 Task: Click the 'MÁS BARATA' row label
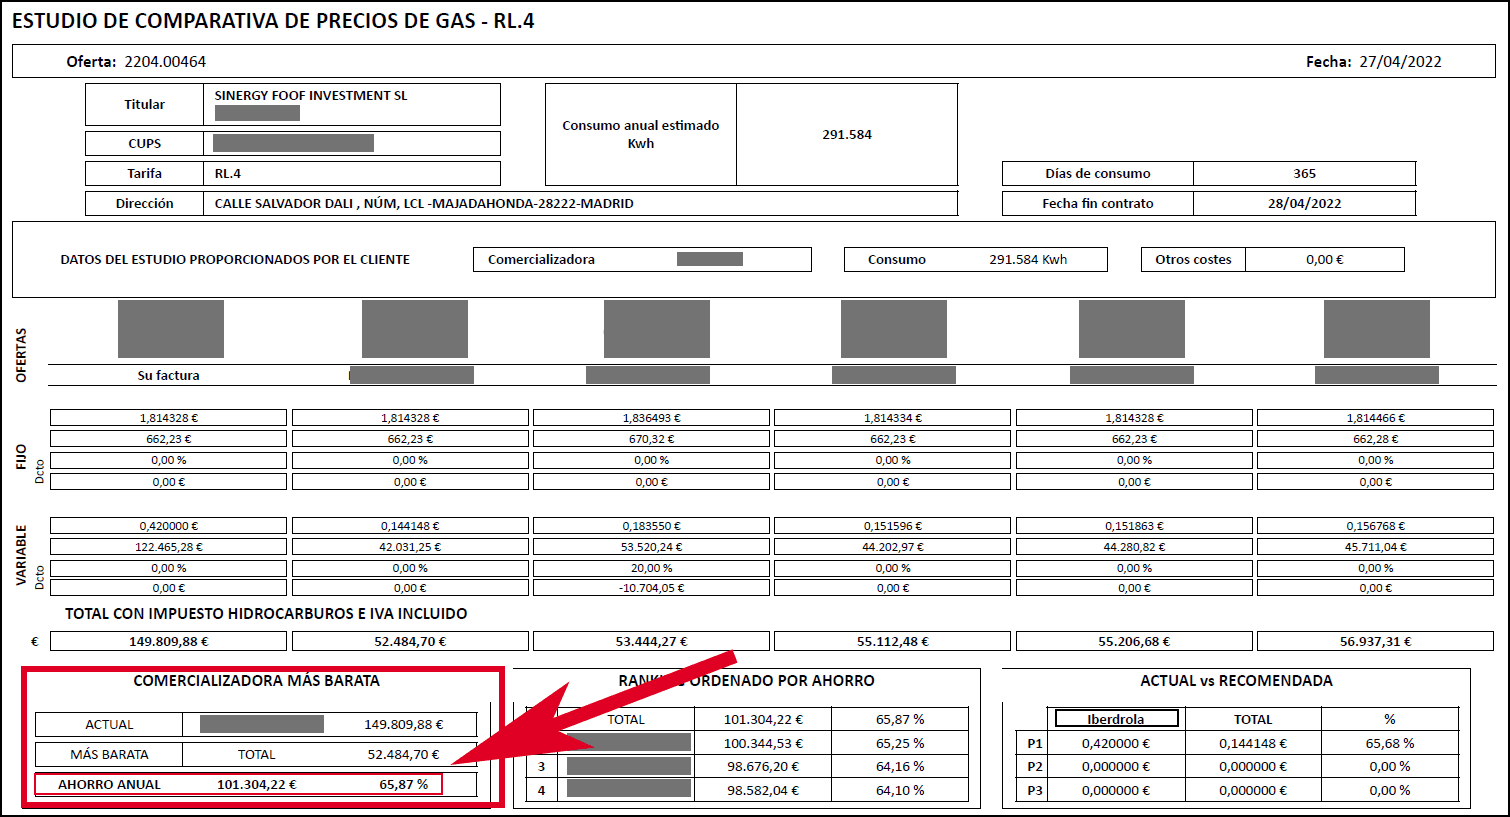(x=109, y=755)
